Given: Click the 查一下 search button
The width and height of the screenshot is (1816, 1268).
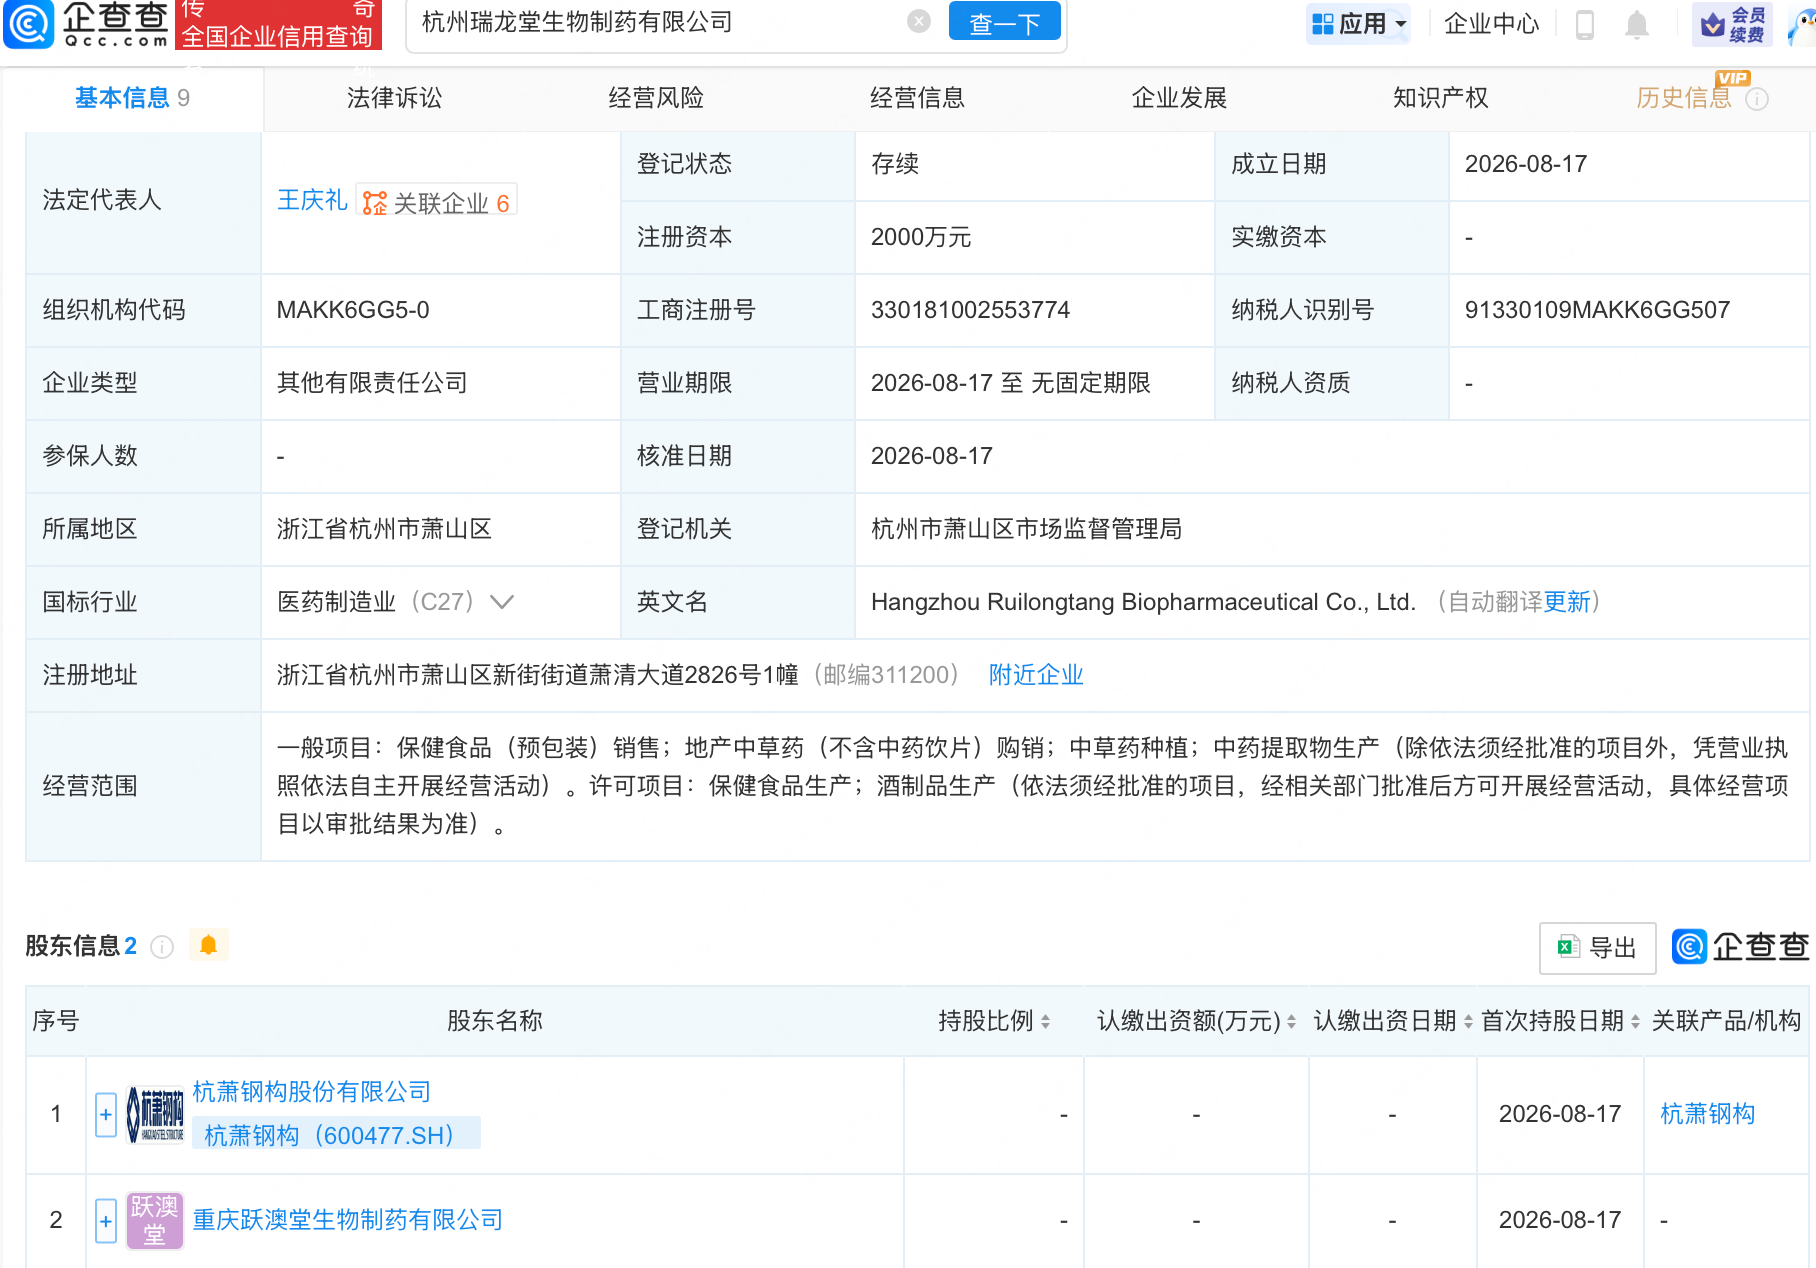Looking at the screenshot, I should (1004, 23).
